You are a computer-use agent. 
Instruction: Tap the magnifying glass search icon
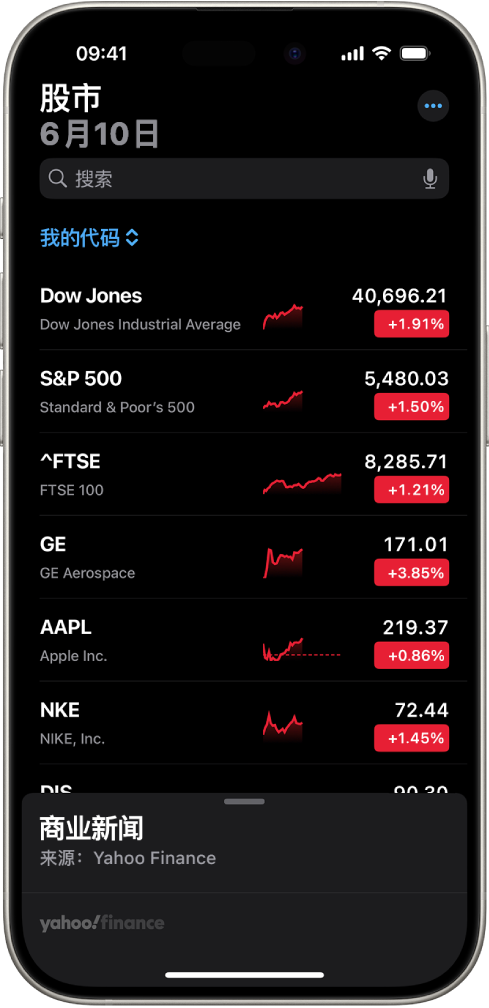pyautogui.click(x=58, y=178)
